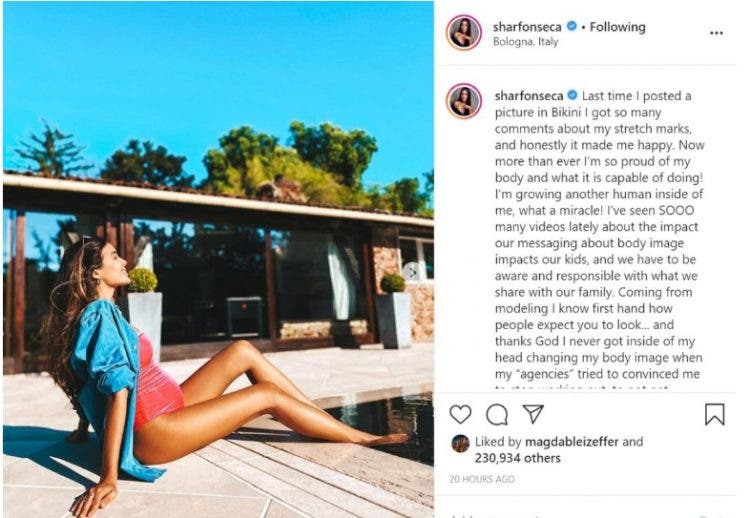Click verified badge next to header username
This screenshot has width=750, height=518.
coord(572,26)
